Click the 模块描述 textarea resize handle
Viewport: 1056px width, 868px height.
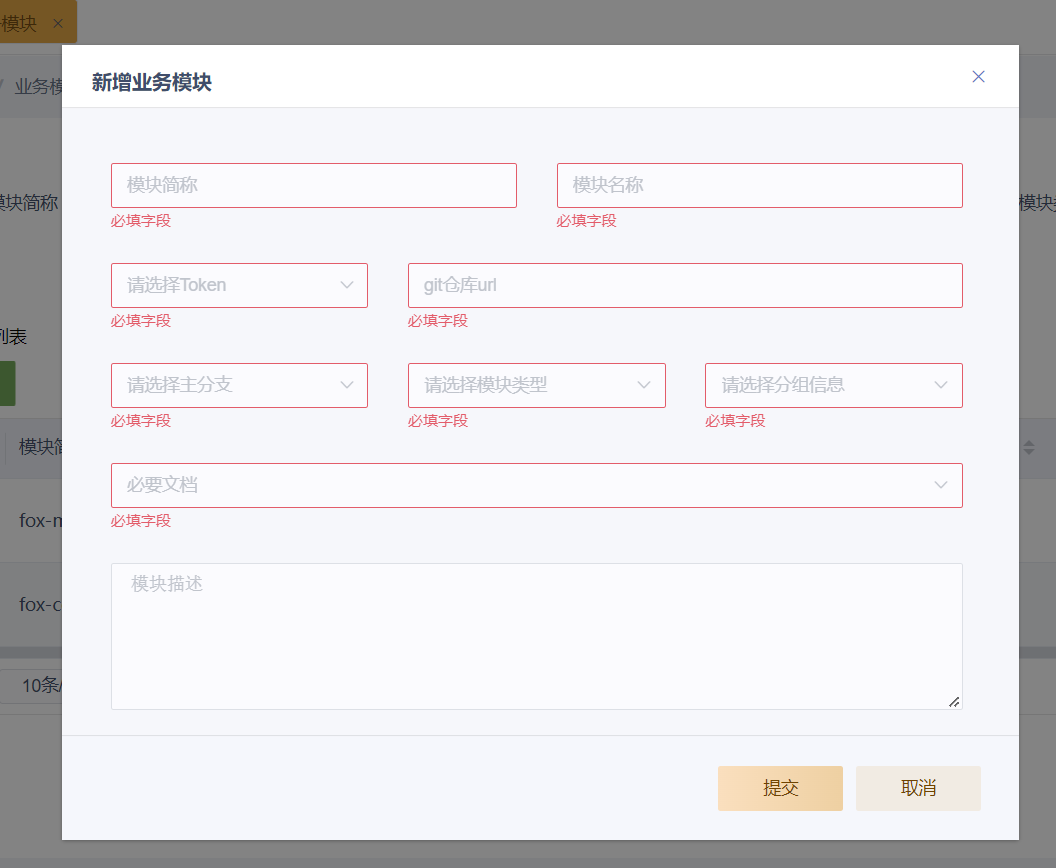(954, 702)
